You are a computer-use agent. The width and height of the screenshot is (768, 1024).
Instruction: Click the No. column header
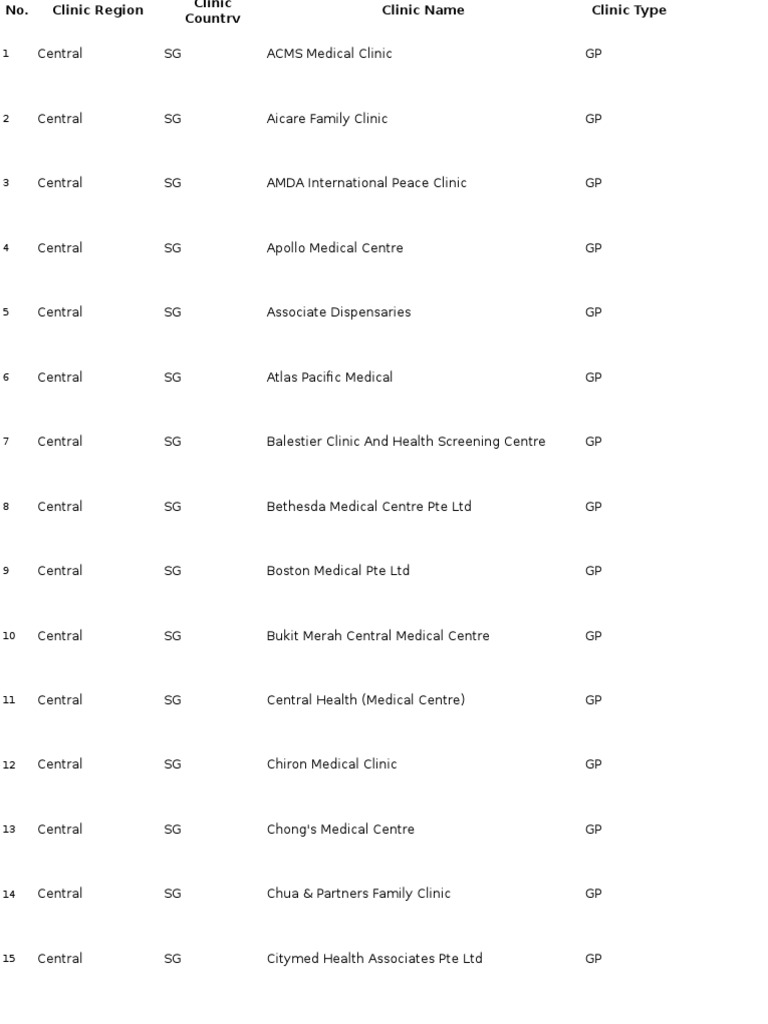[17, 11]
